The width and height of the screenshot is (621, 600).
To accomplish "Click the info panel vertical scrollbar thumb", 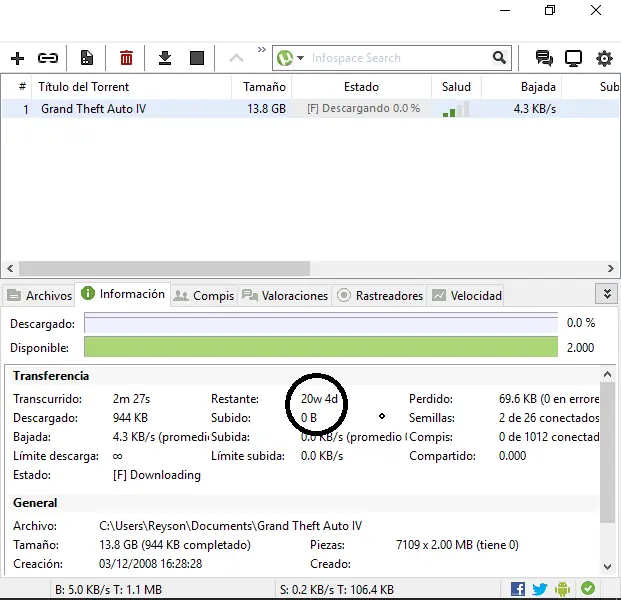I will coord(607,452).
